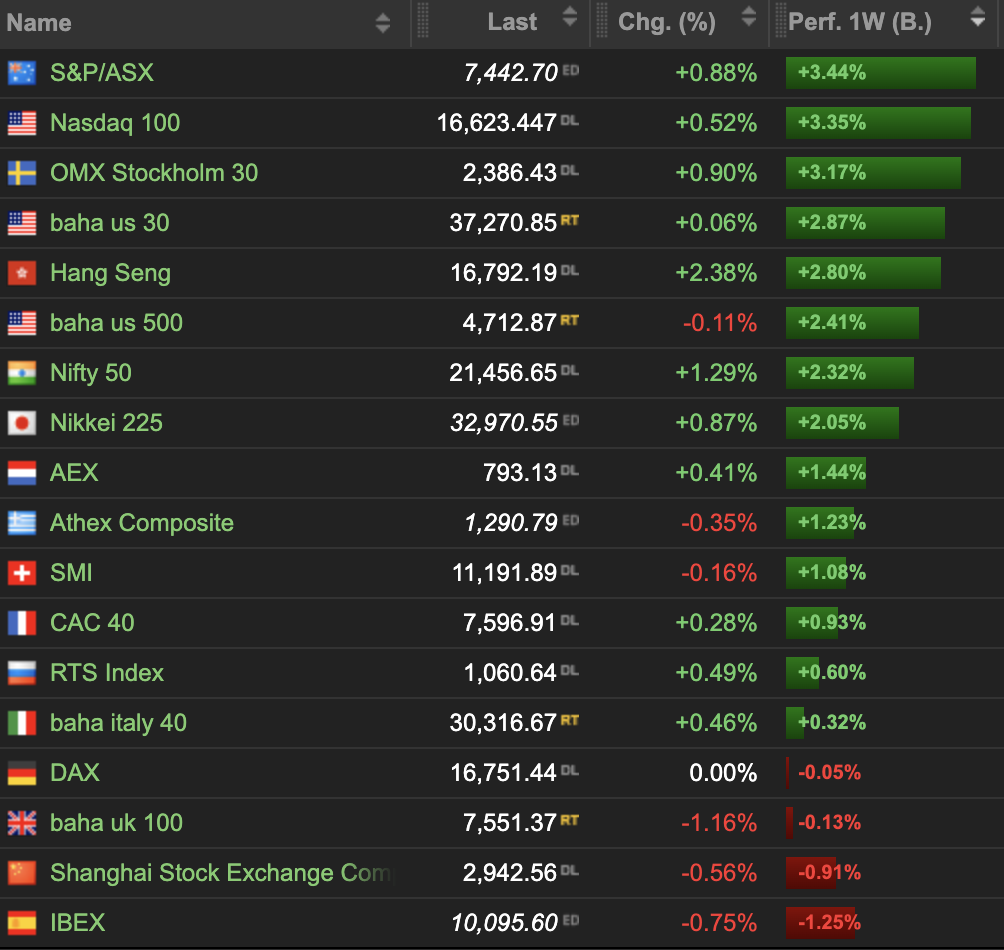
Task: Click the US flag beside baha us 500
Action: pyautogui.click(x=22, y=323)
